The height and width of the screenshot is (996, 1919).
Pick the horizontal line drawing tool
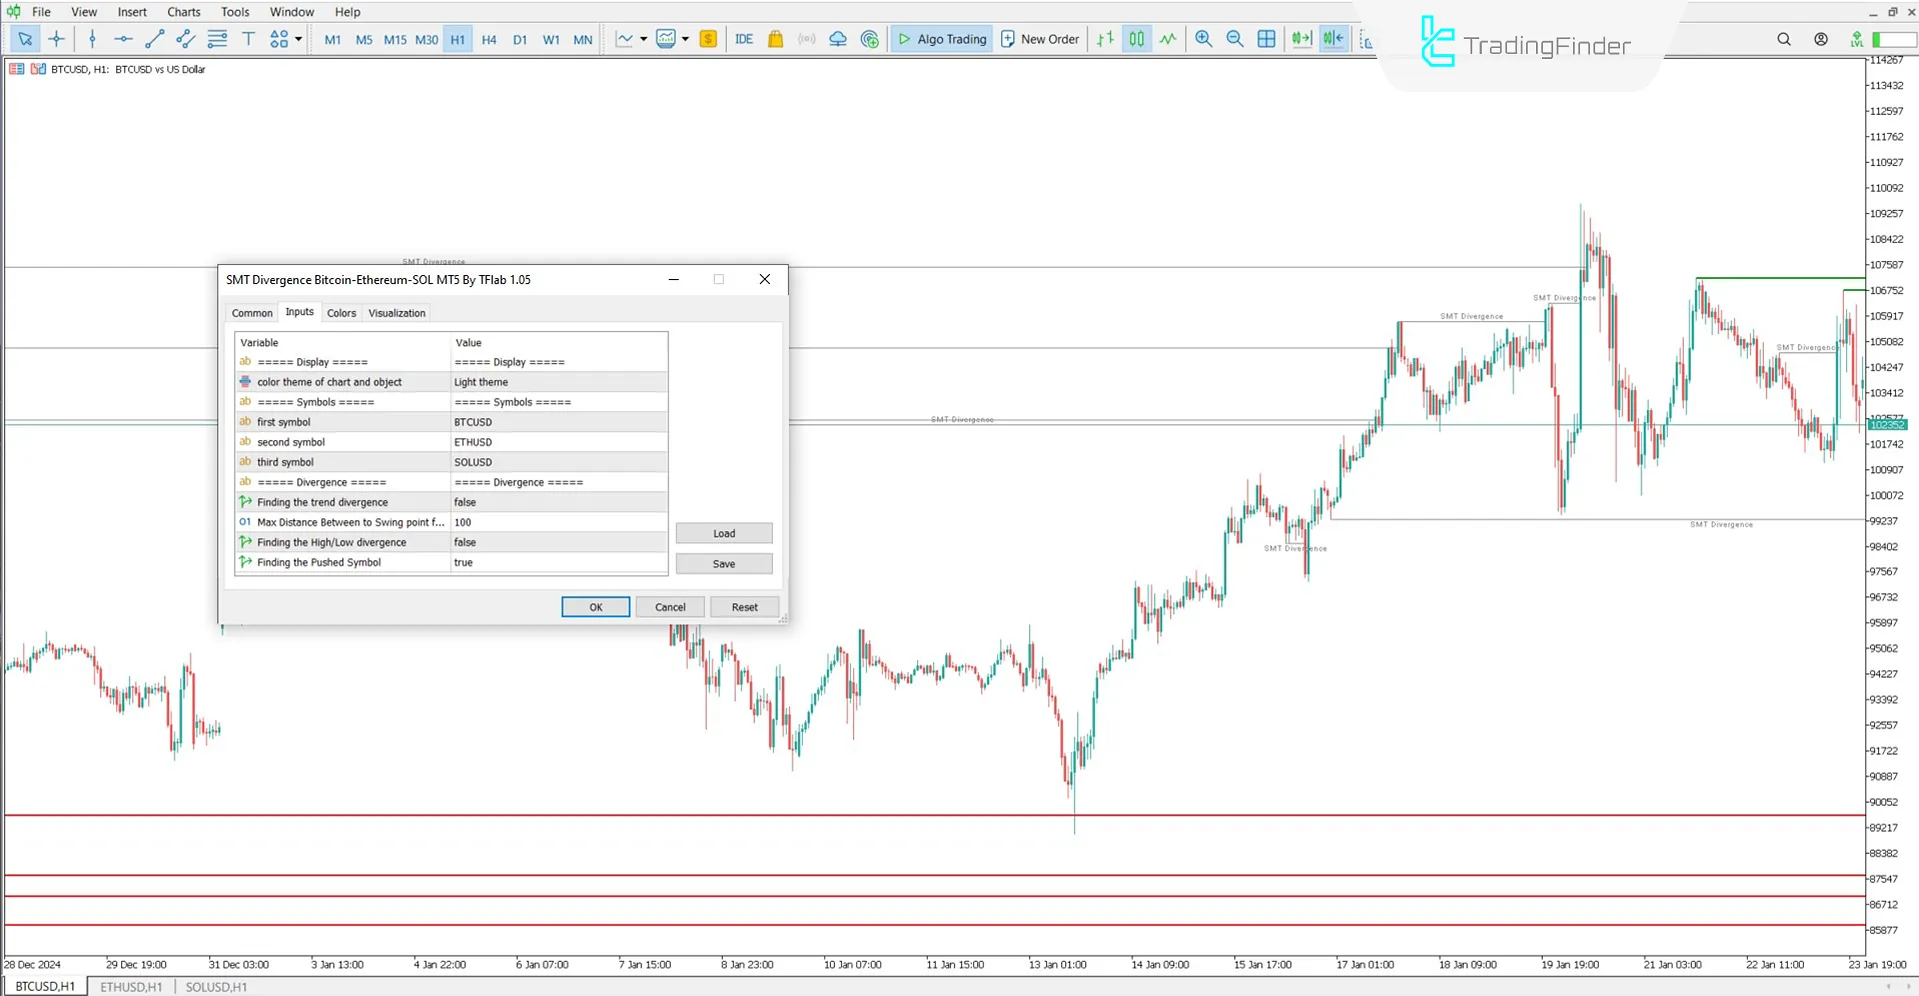[x=123, y=39]
